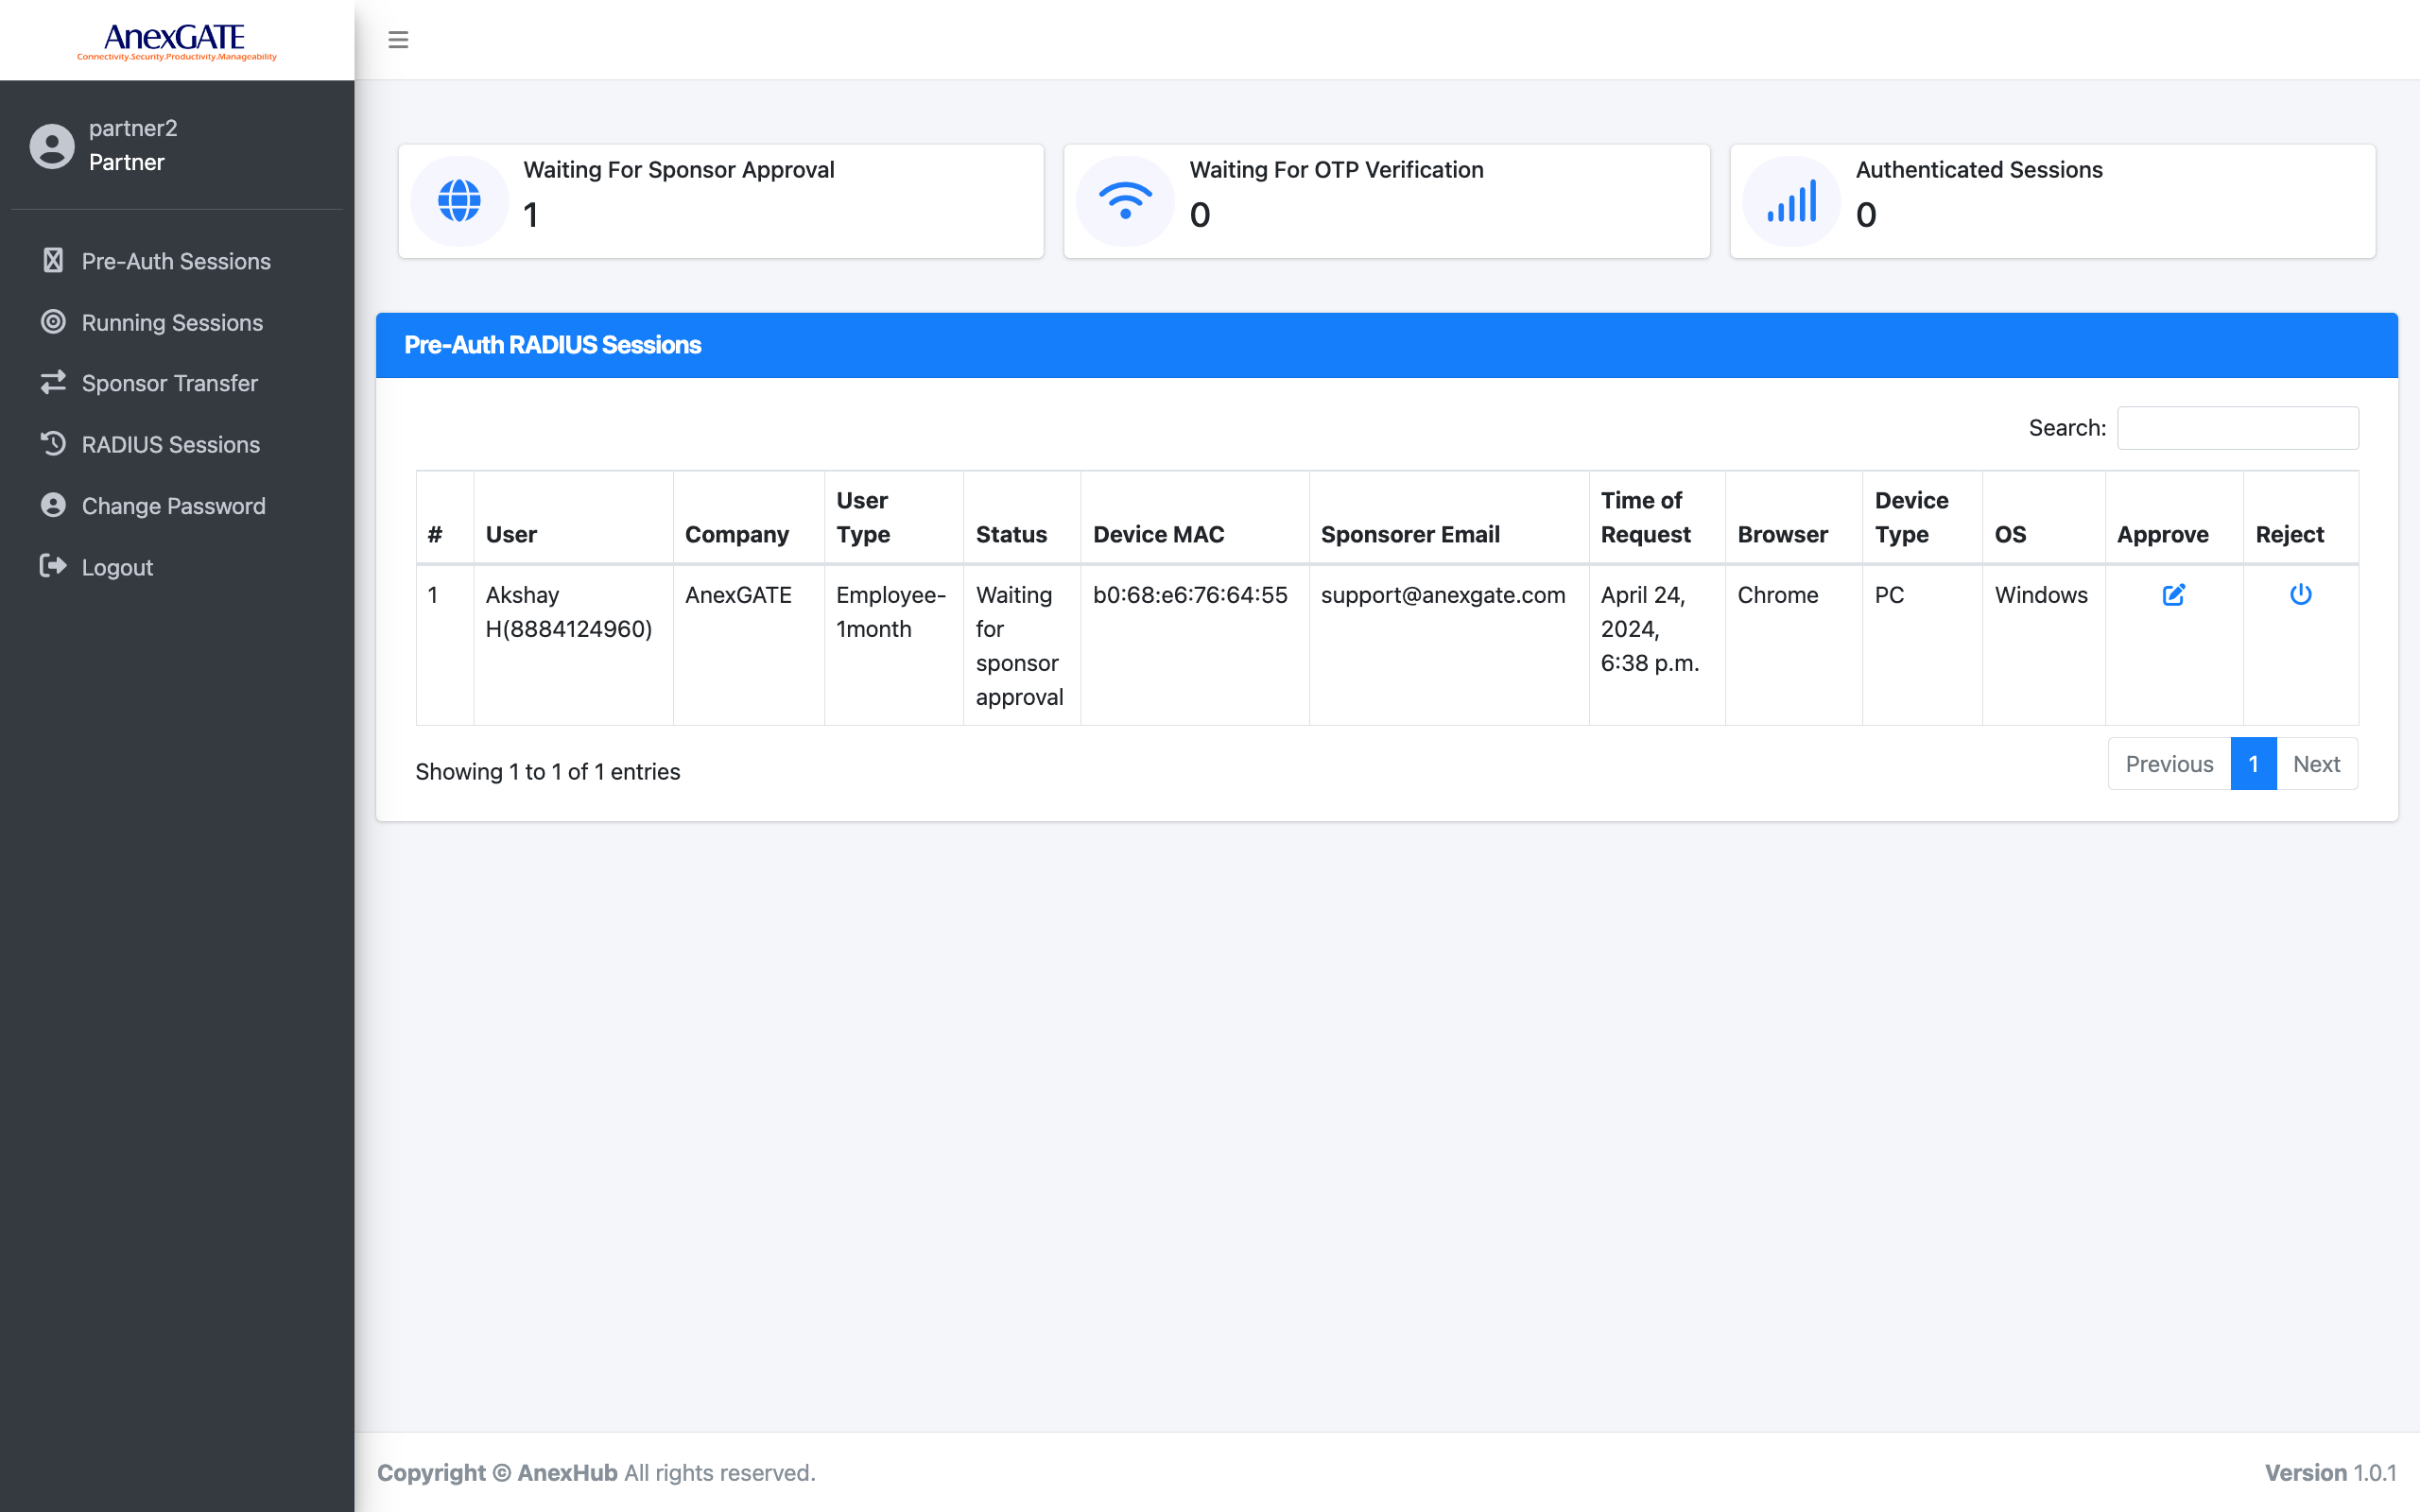Open Running Sessions in sidebar

coord(171,323)
